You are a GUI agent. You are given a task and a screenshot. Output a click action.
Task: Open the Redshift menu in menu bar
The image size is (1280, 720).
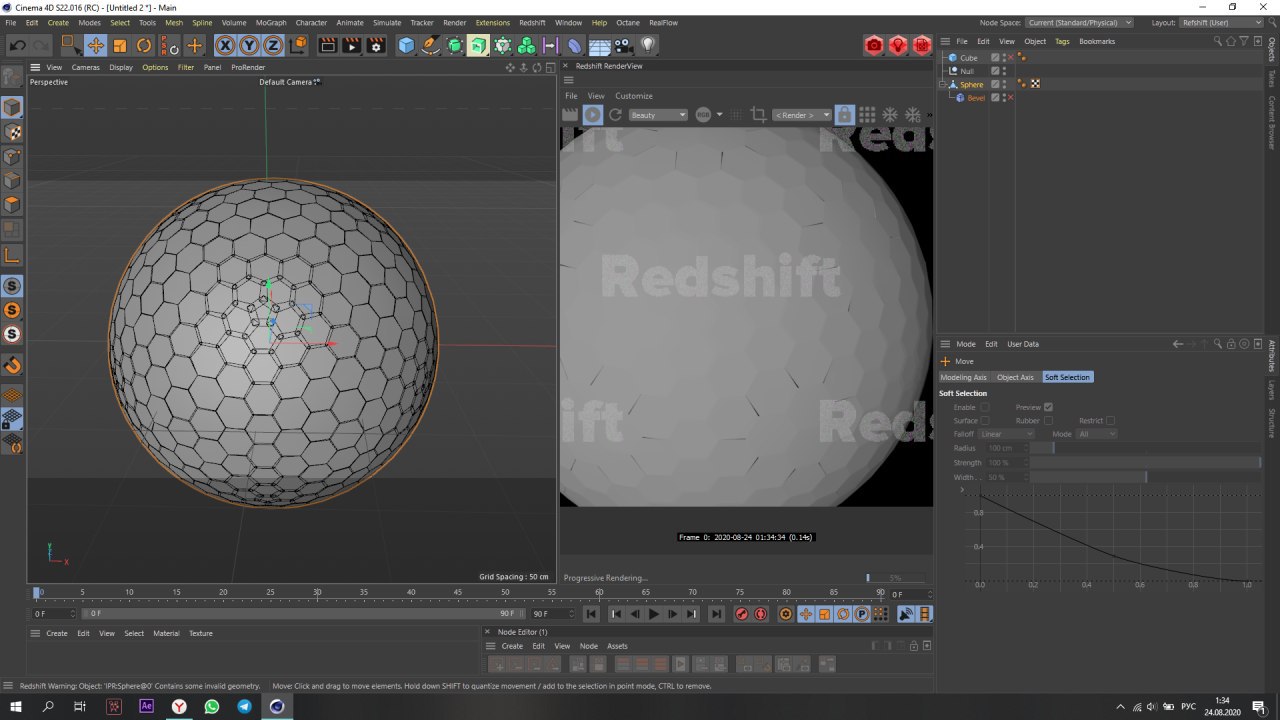[532, 22]
